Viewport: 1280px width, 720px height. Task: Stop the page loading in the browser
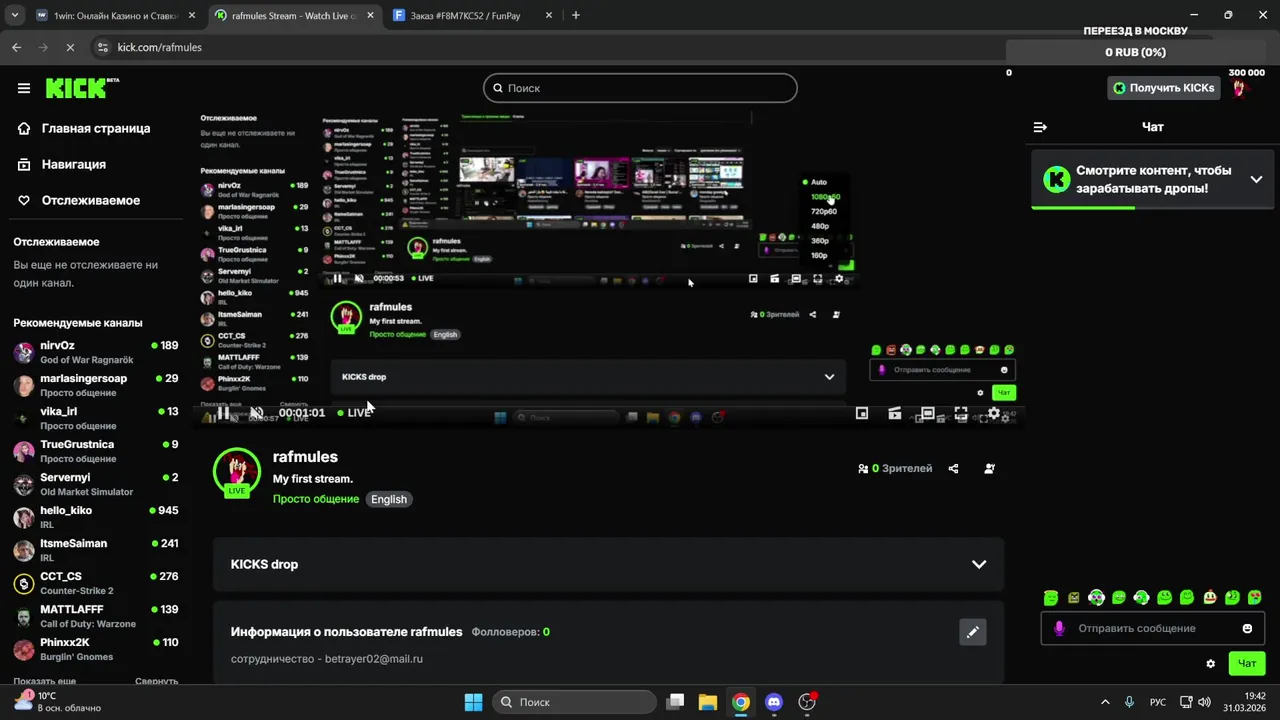point(69,47)
